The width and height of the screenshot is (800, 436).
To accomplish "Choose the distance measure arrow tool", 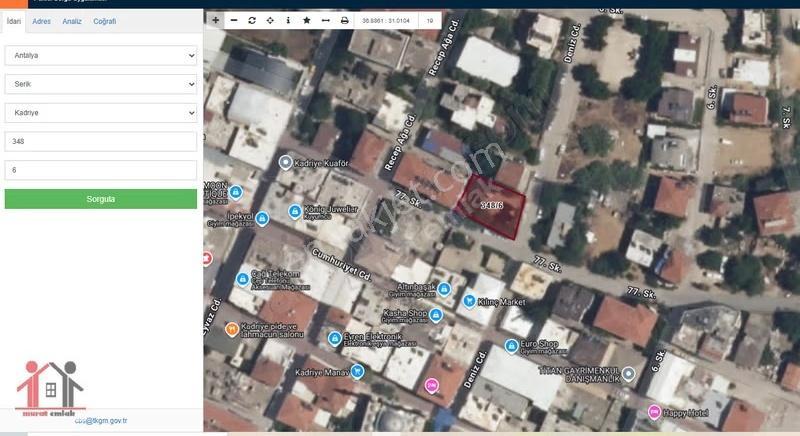I will (x=326, y=20).
